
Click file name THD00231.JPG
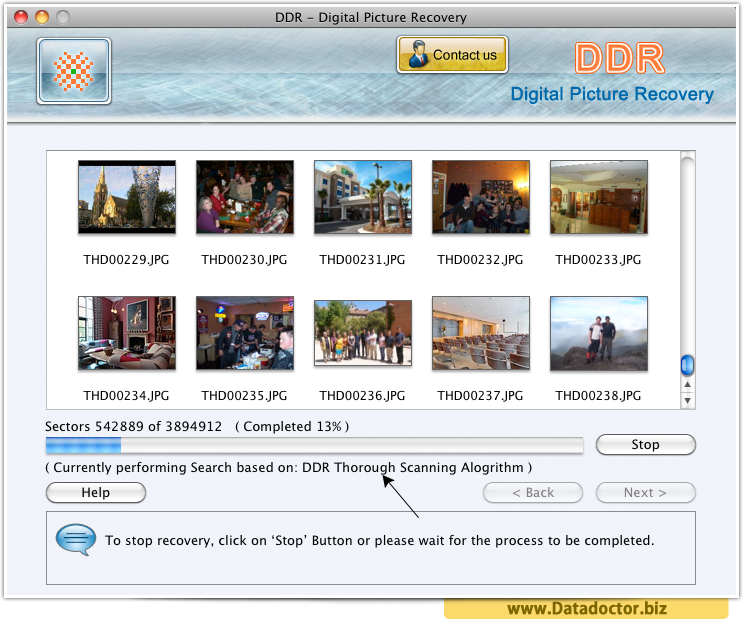pyautogui.click(x=362, y=260)
